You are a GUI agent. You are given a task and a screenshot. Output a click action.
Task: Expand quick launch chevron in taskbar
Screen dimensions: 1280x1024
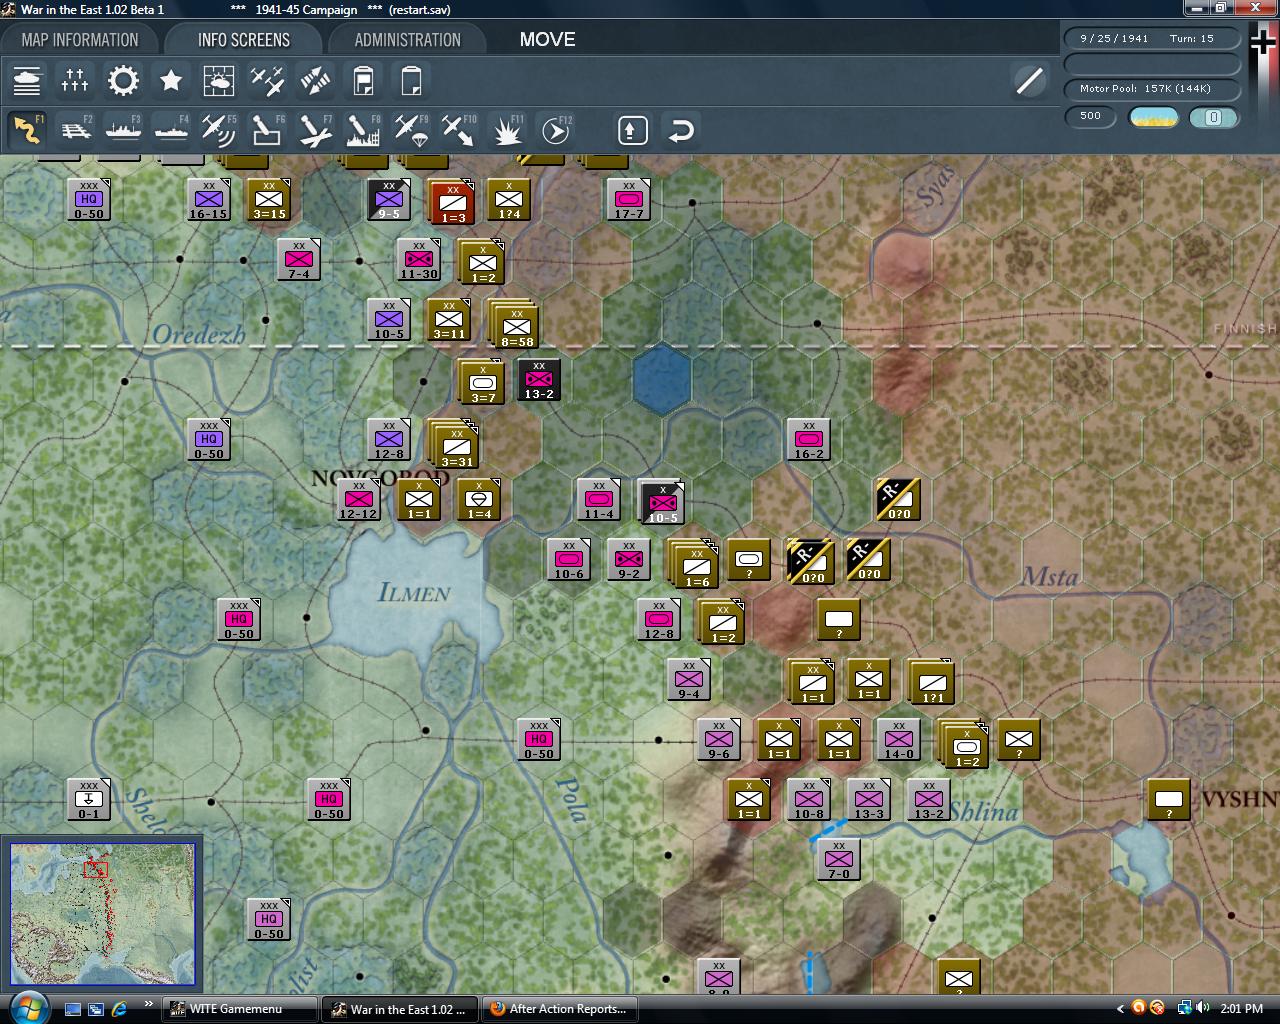tap(149, 1004)
